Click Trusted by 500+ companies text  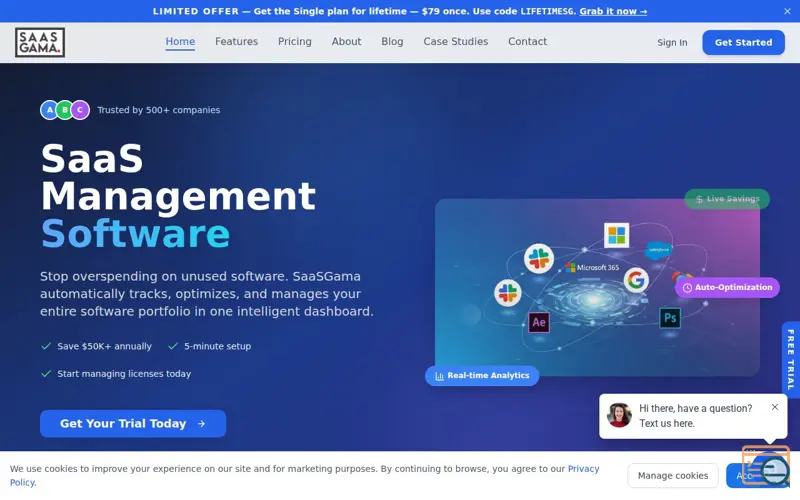pos(159,110)
